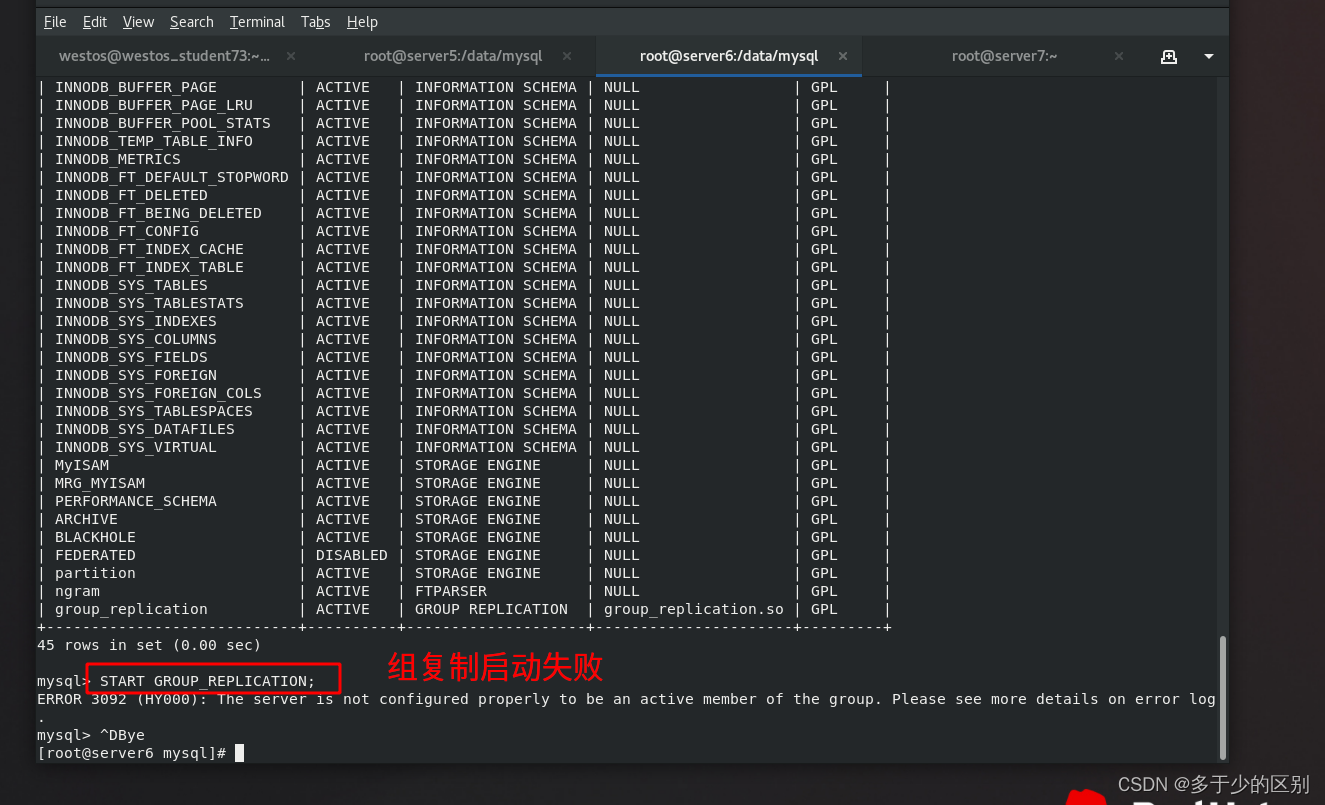1325x805 pixels.
Task: Click the INNODB_FT_INDEX_CACHE row name
Action: tap(149, 249)
